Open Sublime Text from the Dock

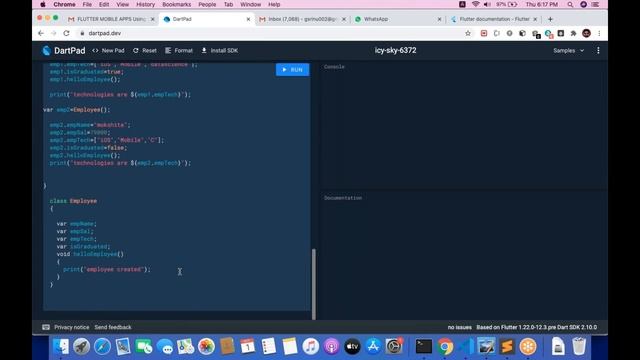click(507, 347)
